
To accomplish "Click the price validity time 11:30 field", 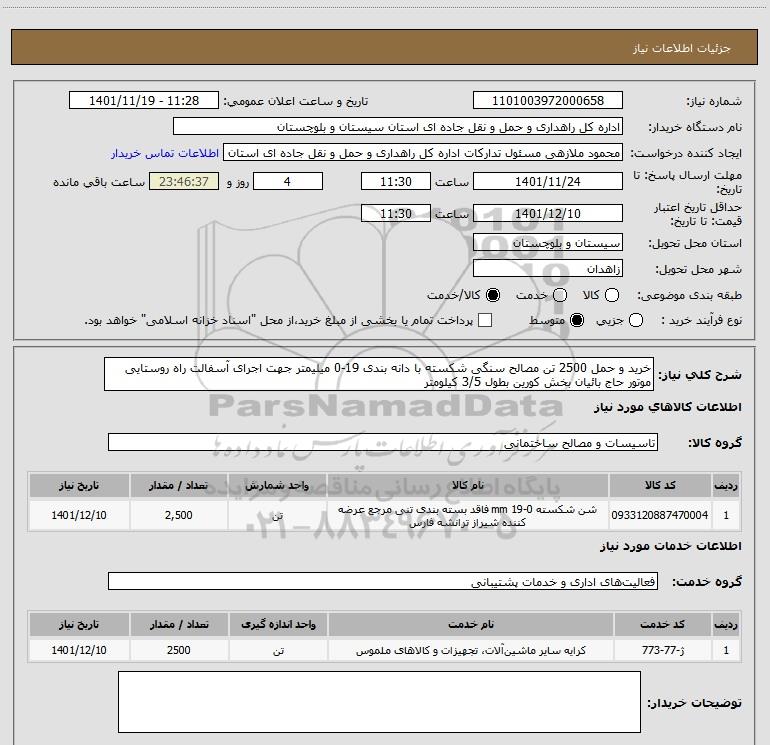I will coord(396,213).
